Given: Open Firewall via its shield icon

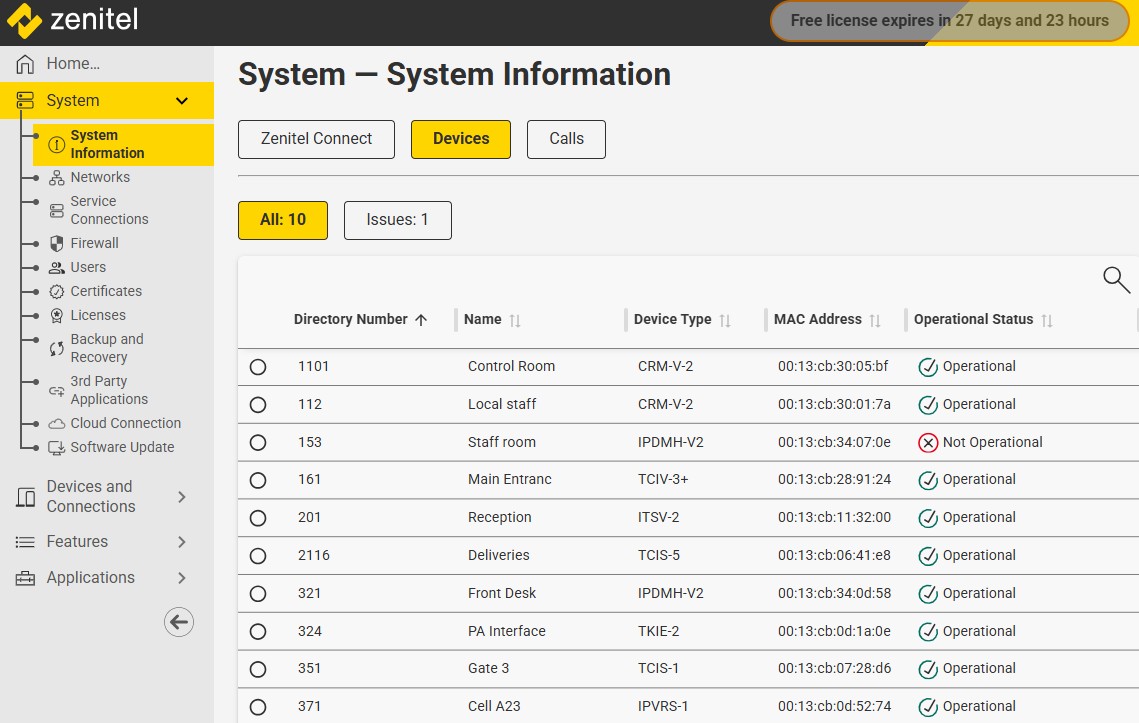Looking at the screenshot, I should click(x=57, y=243).
